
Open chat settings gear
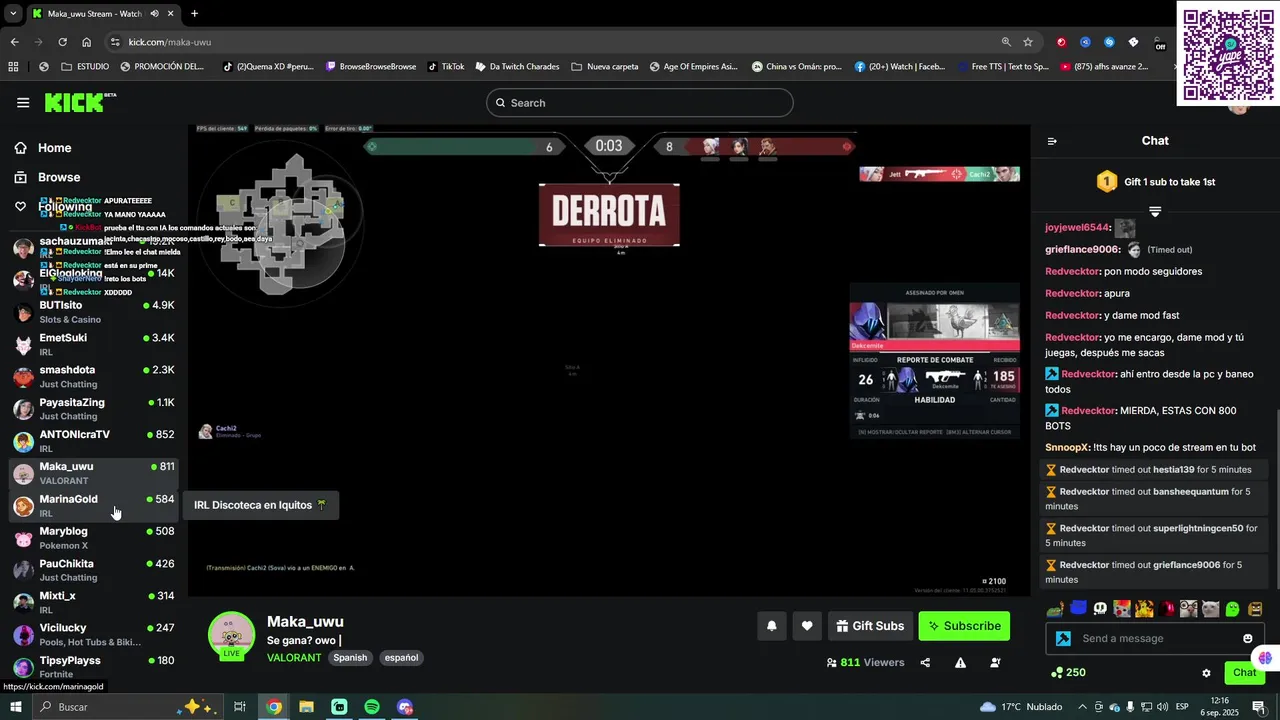coord(1206,673)
